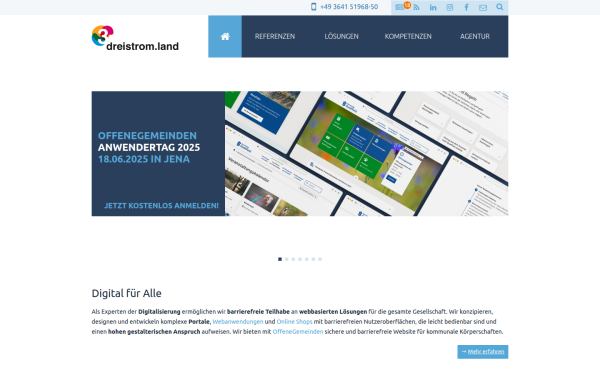
Task: Open the Agentur menu
Action: [x=474, y=36]
